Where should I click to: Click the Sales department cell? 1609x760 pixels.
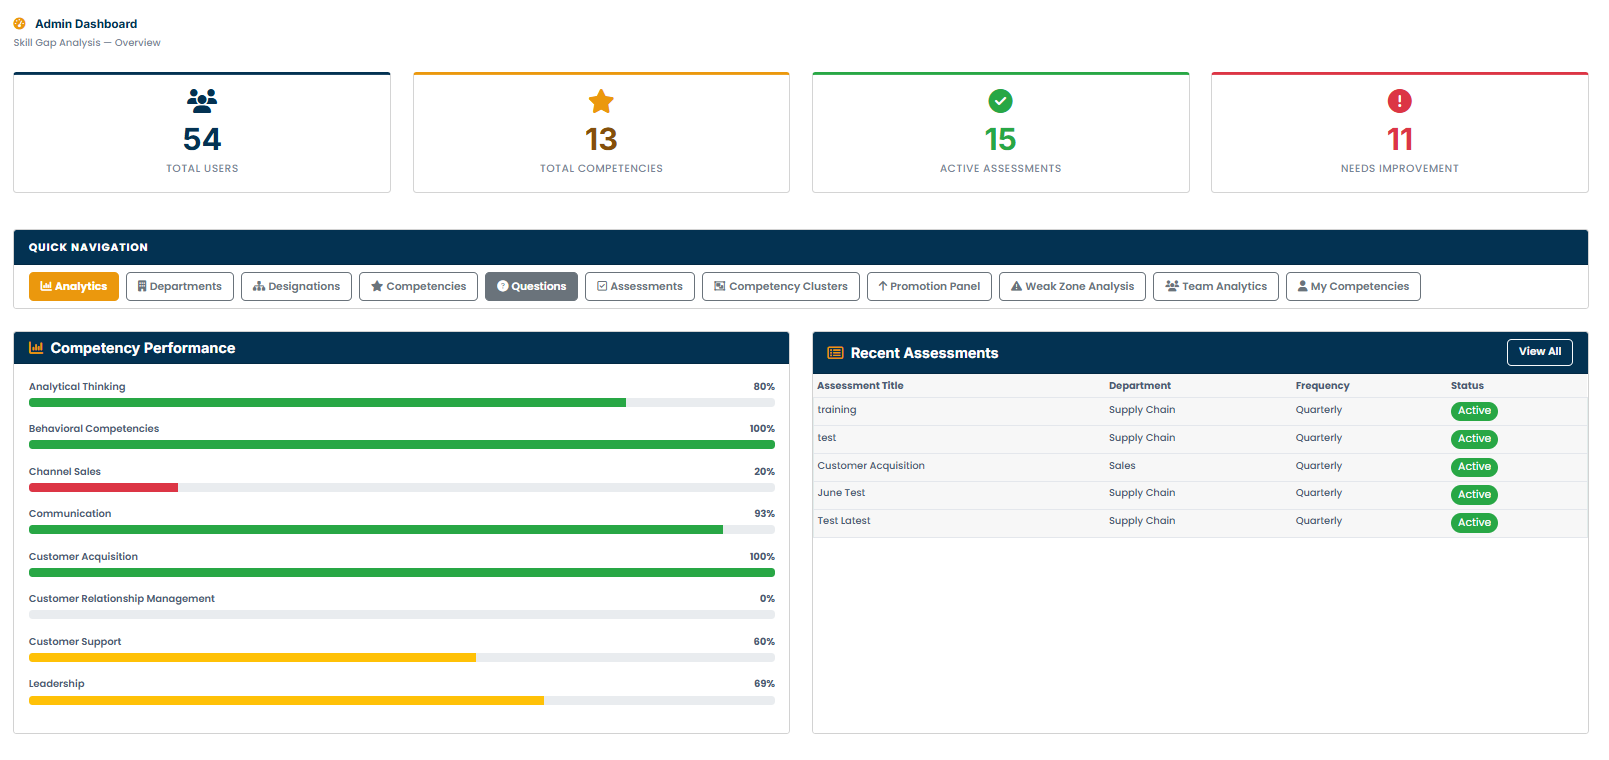click(1122, 466)
